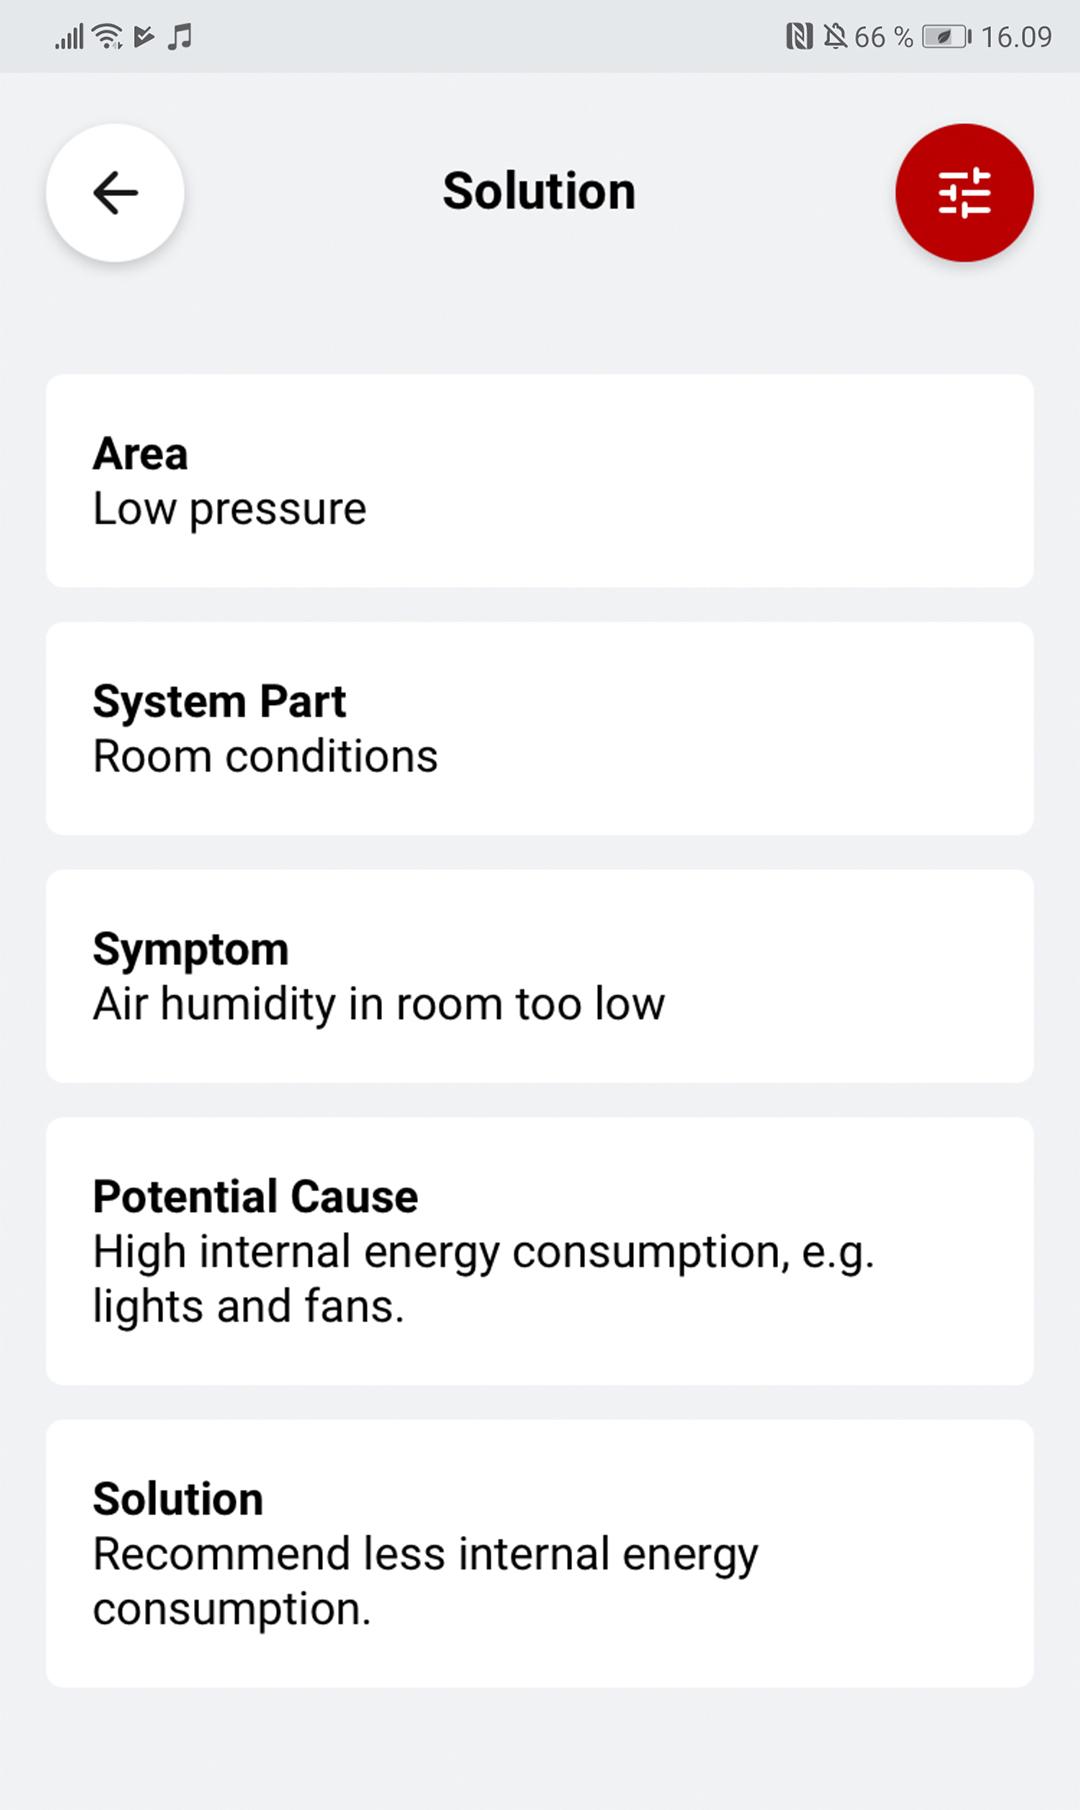Screen dimensions: 1080x1810
Task: Open the red filter settings button
Action: 964,193
